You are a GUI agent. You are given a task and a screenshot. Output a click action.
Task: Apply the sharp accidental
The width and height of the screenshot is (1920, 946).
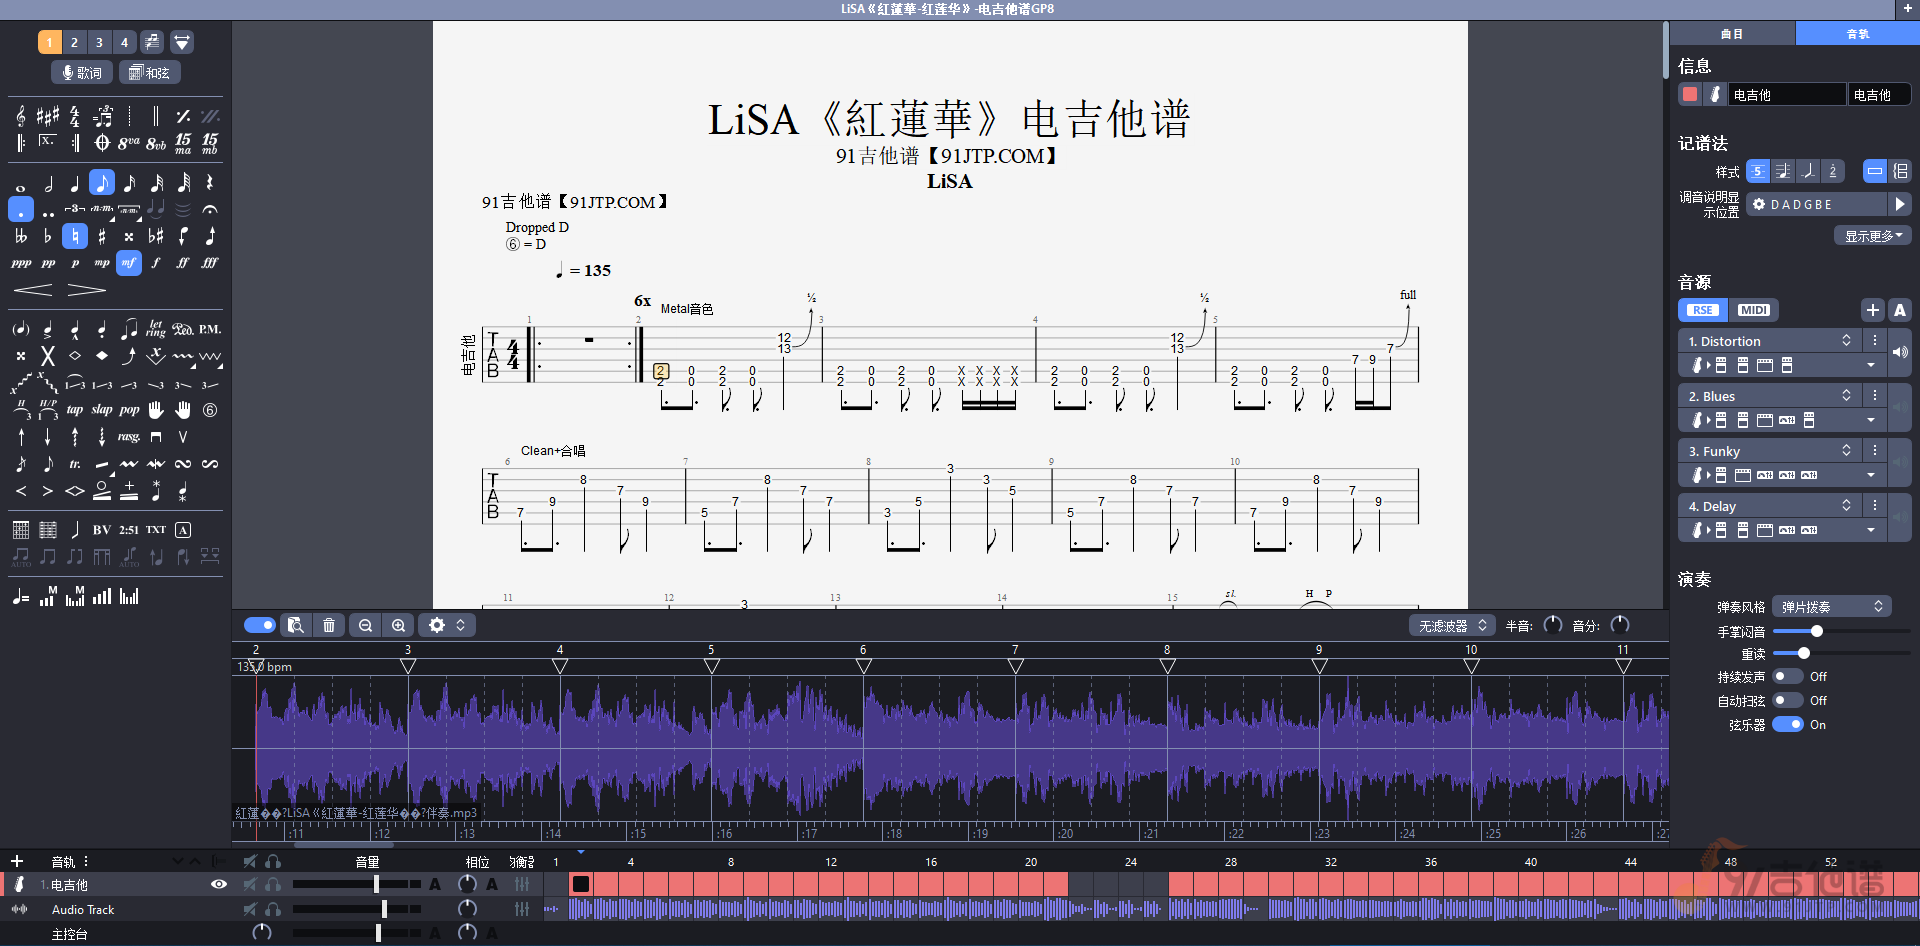pos(102,236)
